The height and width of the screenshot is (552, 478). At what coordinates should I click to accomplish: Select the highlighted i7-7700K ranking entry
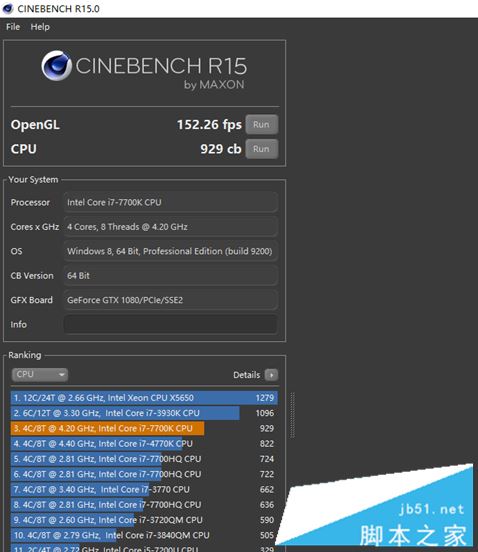[144, 428]
